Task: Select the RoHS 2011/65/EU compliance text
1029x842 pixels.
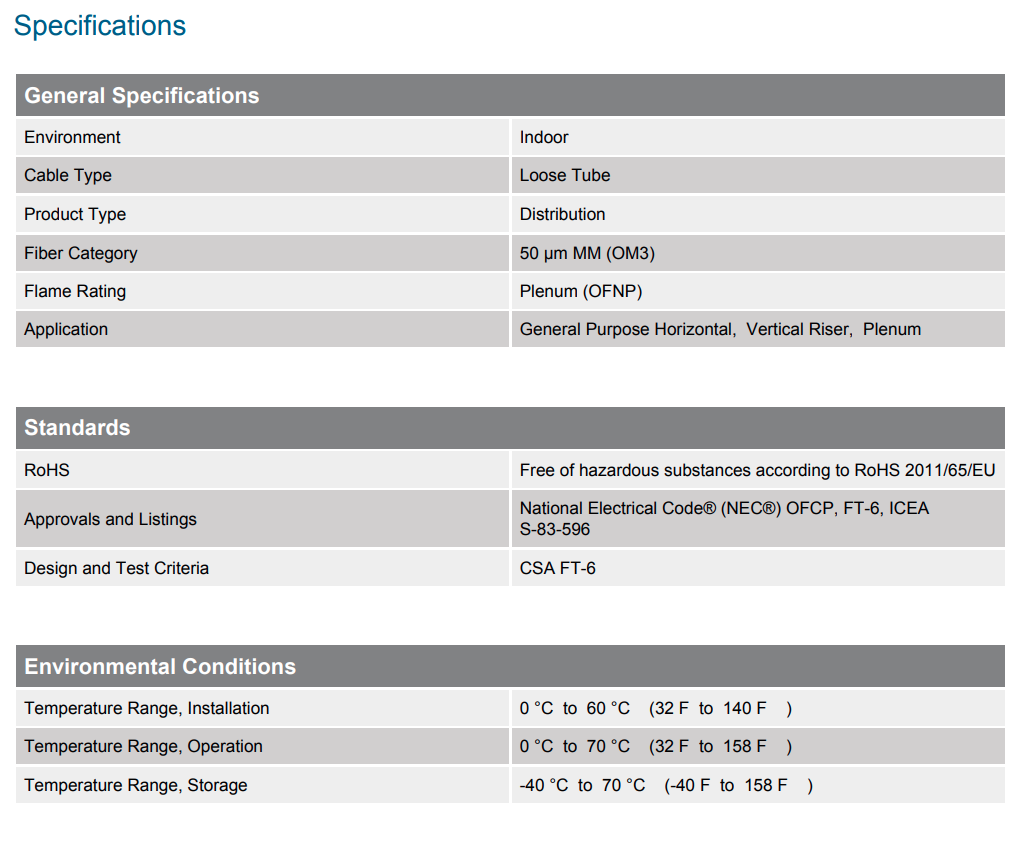Action: 757,470
